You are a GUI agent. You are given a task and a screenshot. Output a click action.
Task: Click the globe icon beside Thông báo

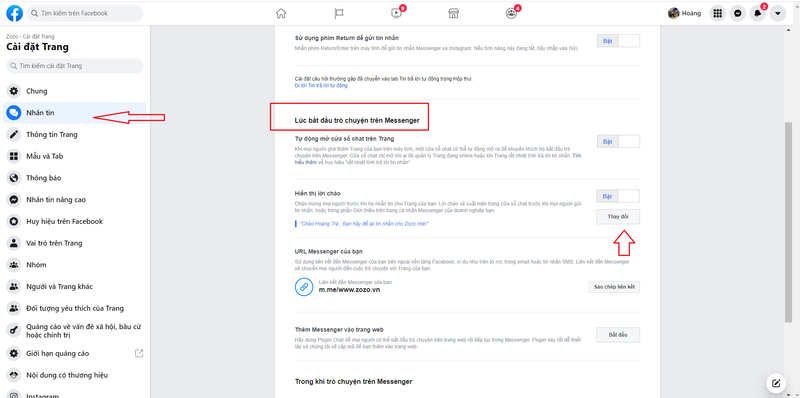pos(14,178)
